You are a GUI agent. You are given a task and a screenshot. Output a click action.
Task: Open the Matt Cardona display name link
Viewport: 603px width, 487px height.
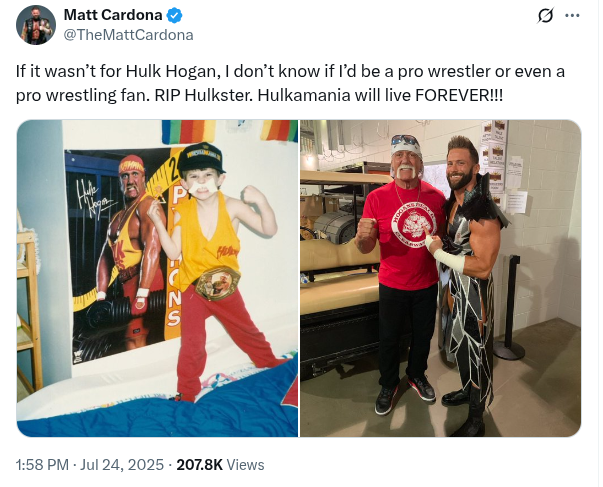(x=113, y=15)
